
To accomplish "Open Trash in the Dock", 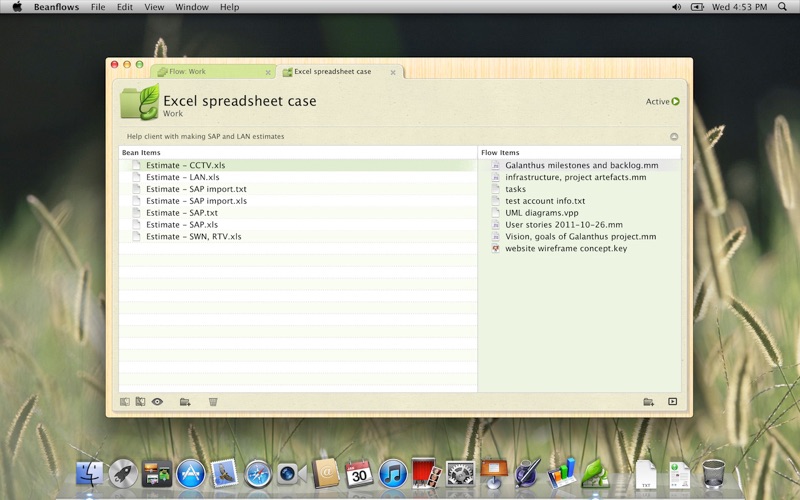I will pyautogui.click(x=714, y=474).
